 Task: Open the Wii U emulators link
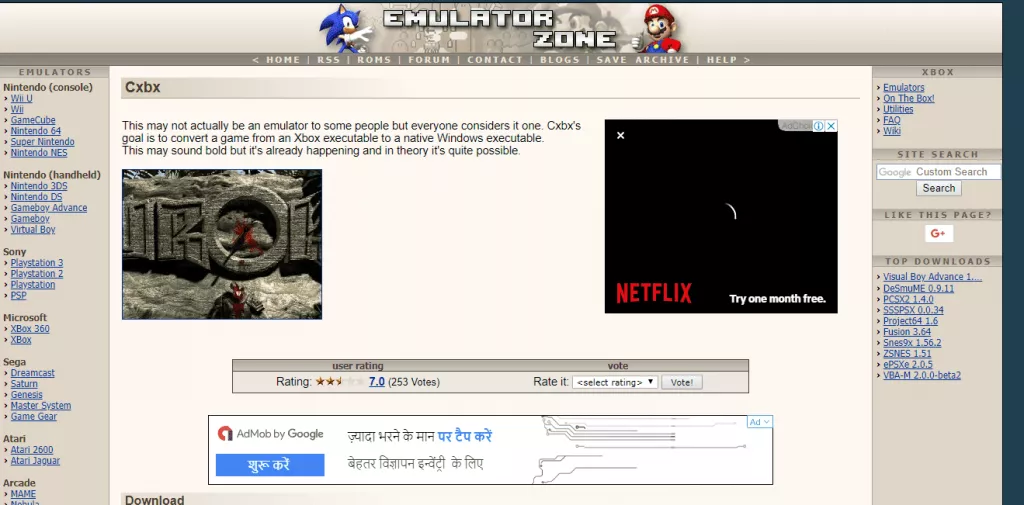pos(22,99)
